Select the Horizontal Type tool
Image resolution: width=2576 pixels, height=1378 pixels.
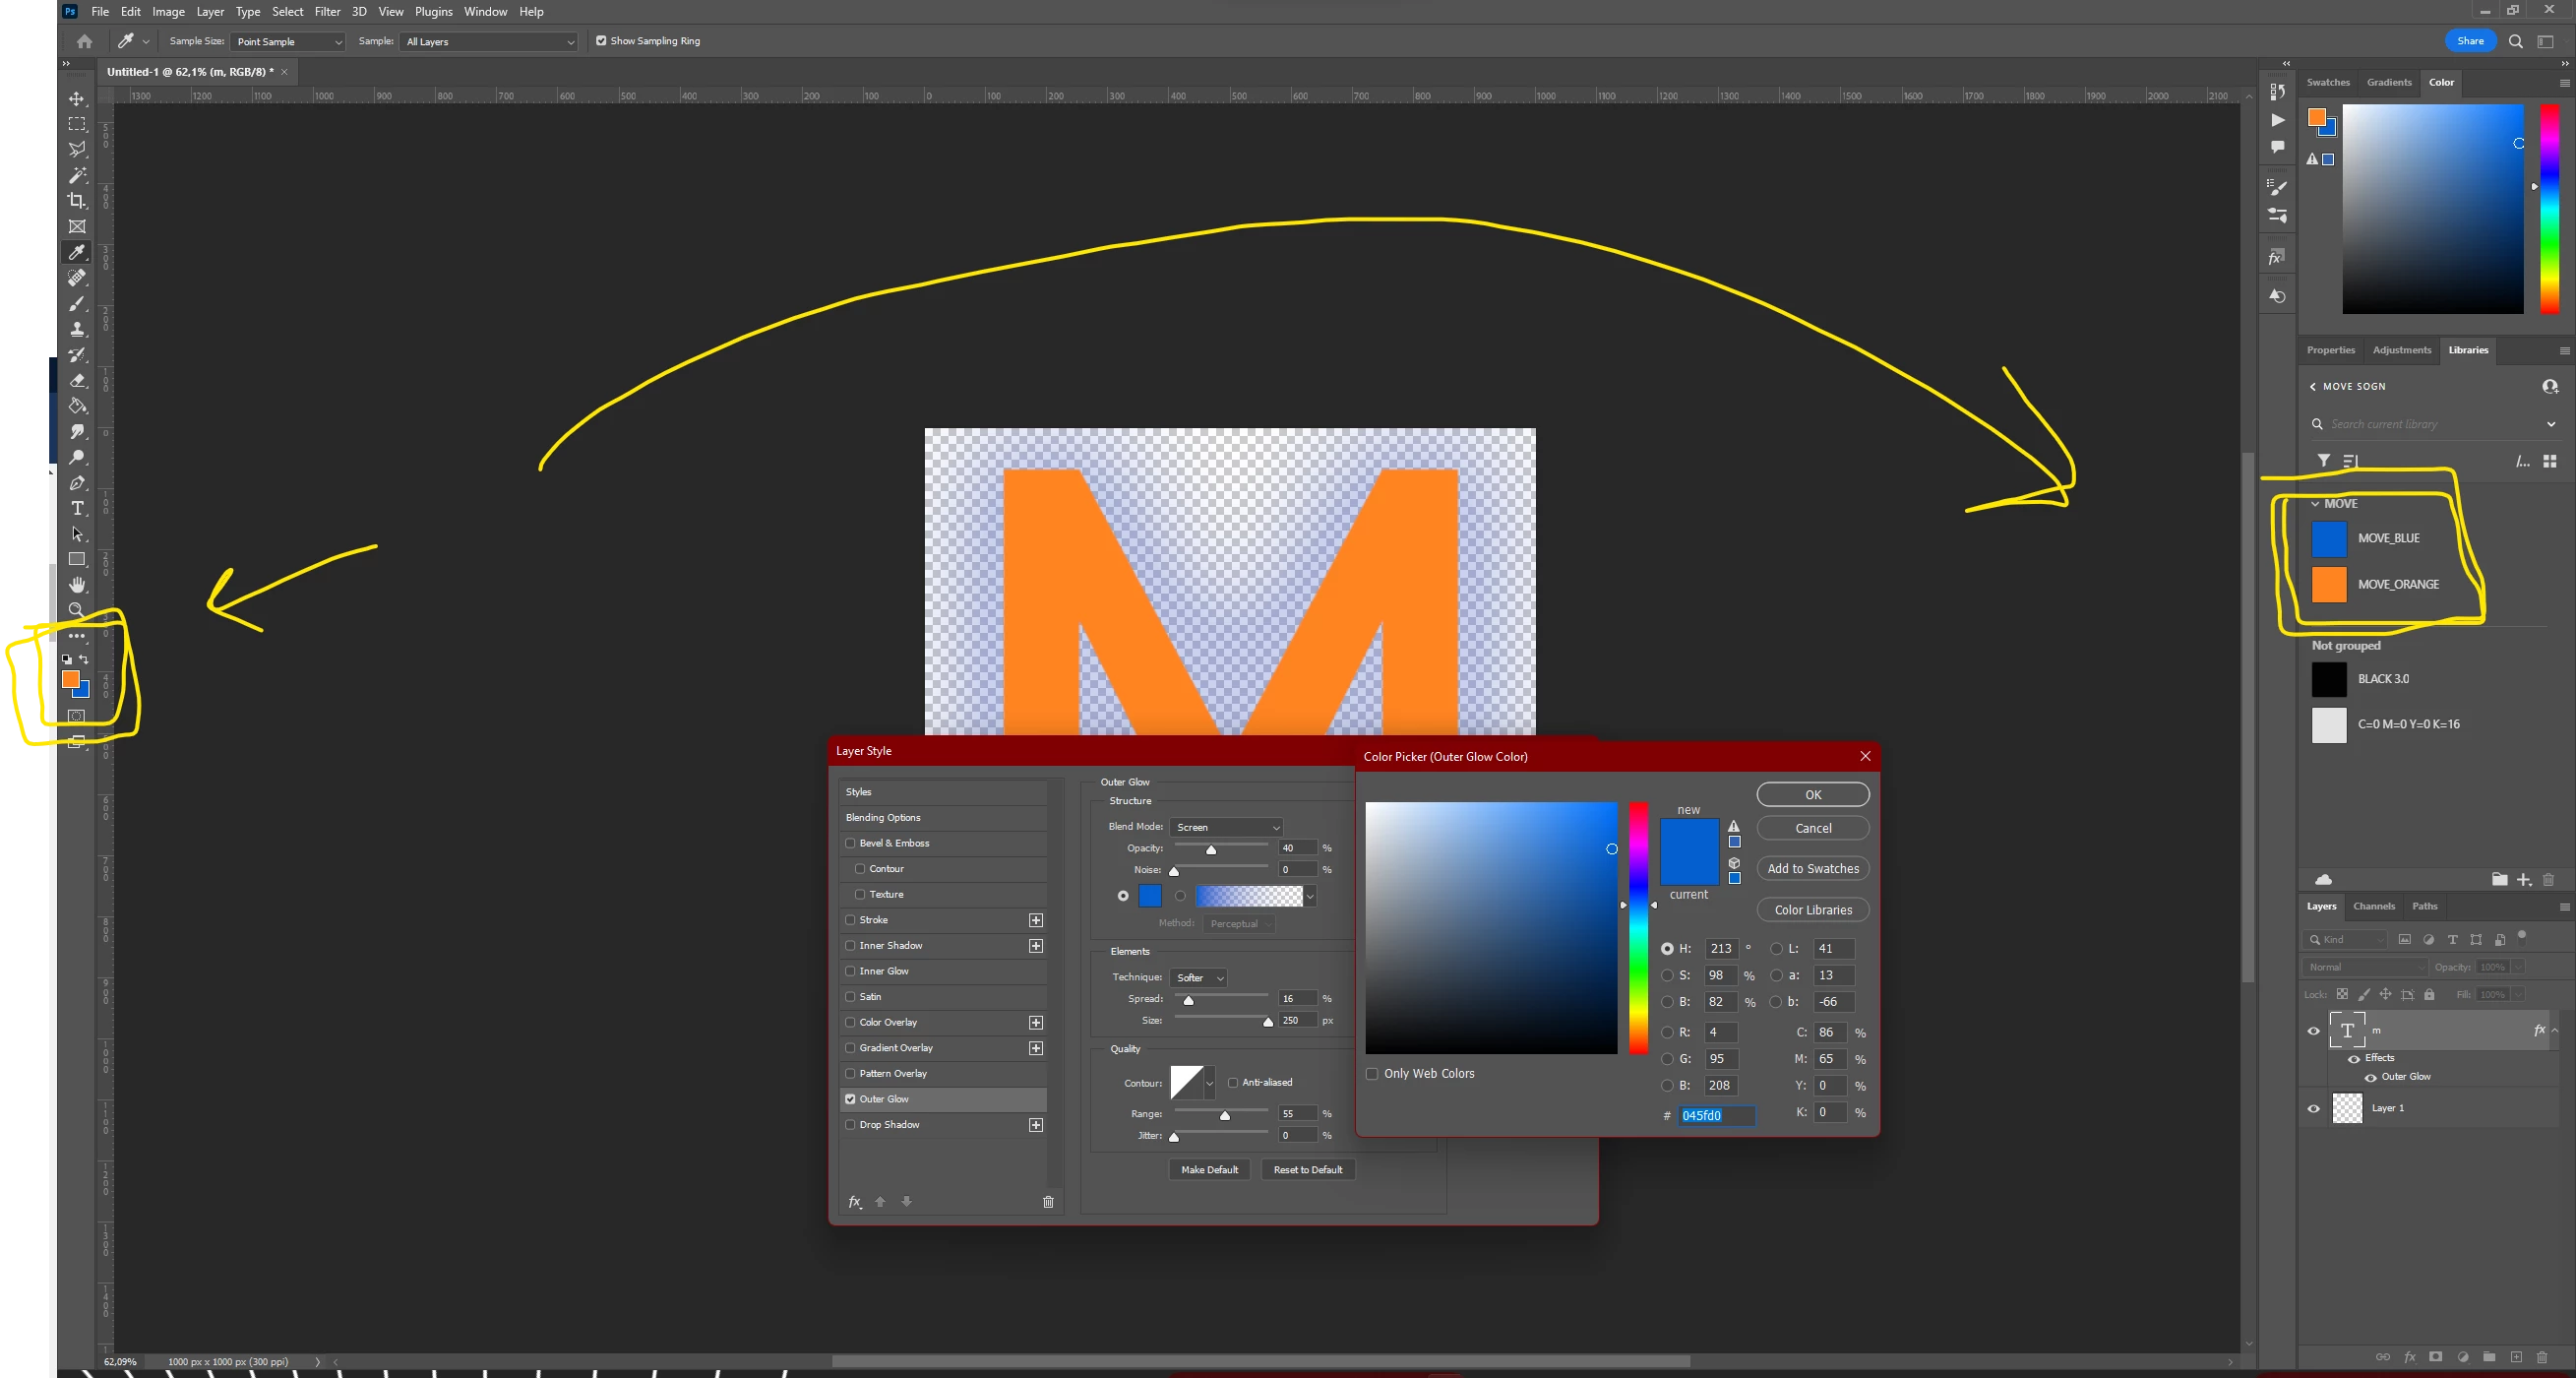pos(77,508)
